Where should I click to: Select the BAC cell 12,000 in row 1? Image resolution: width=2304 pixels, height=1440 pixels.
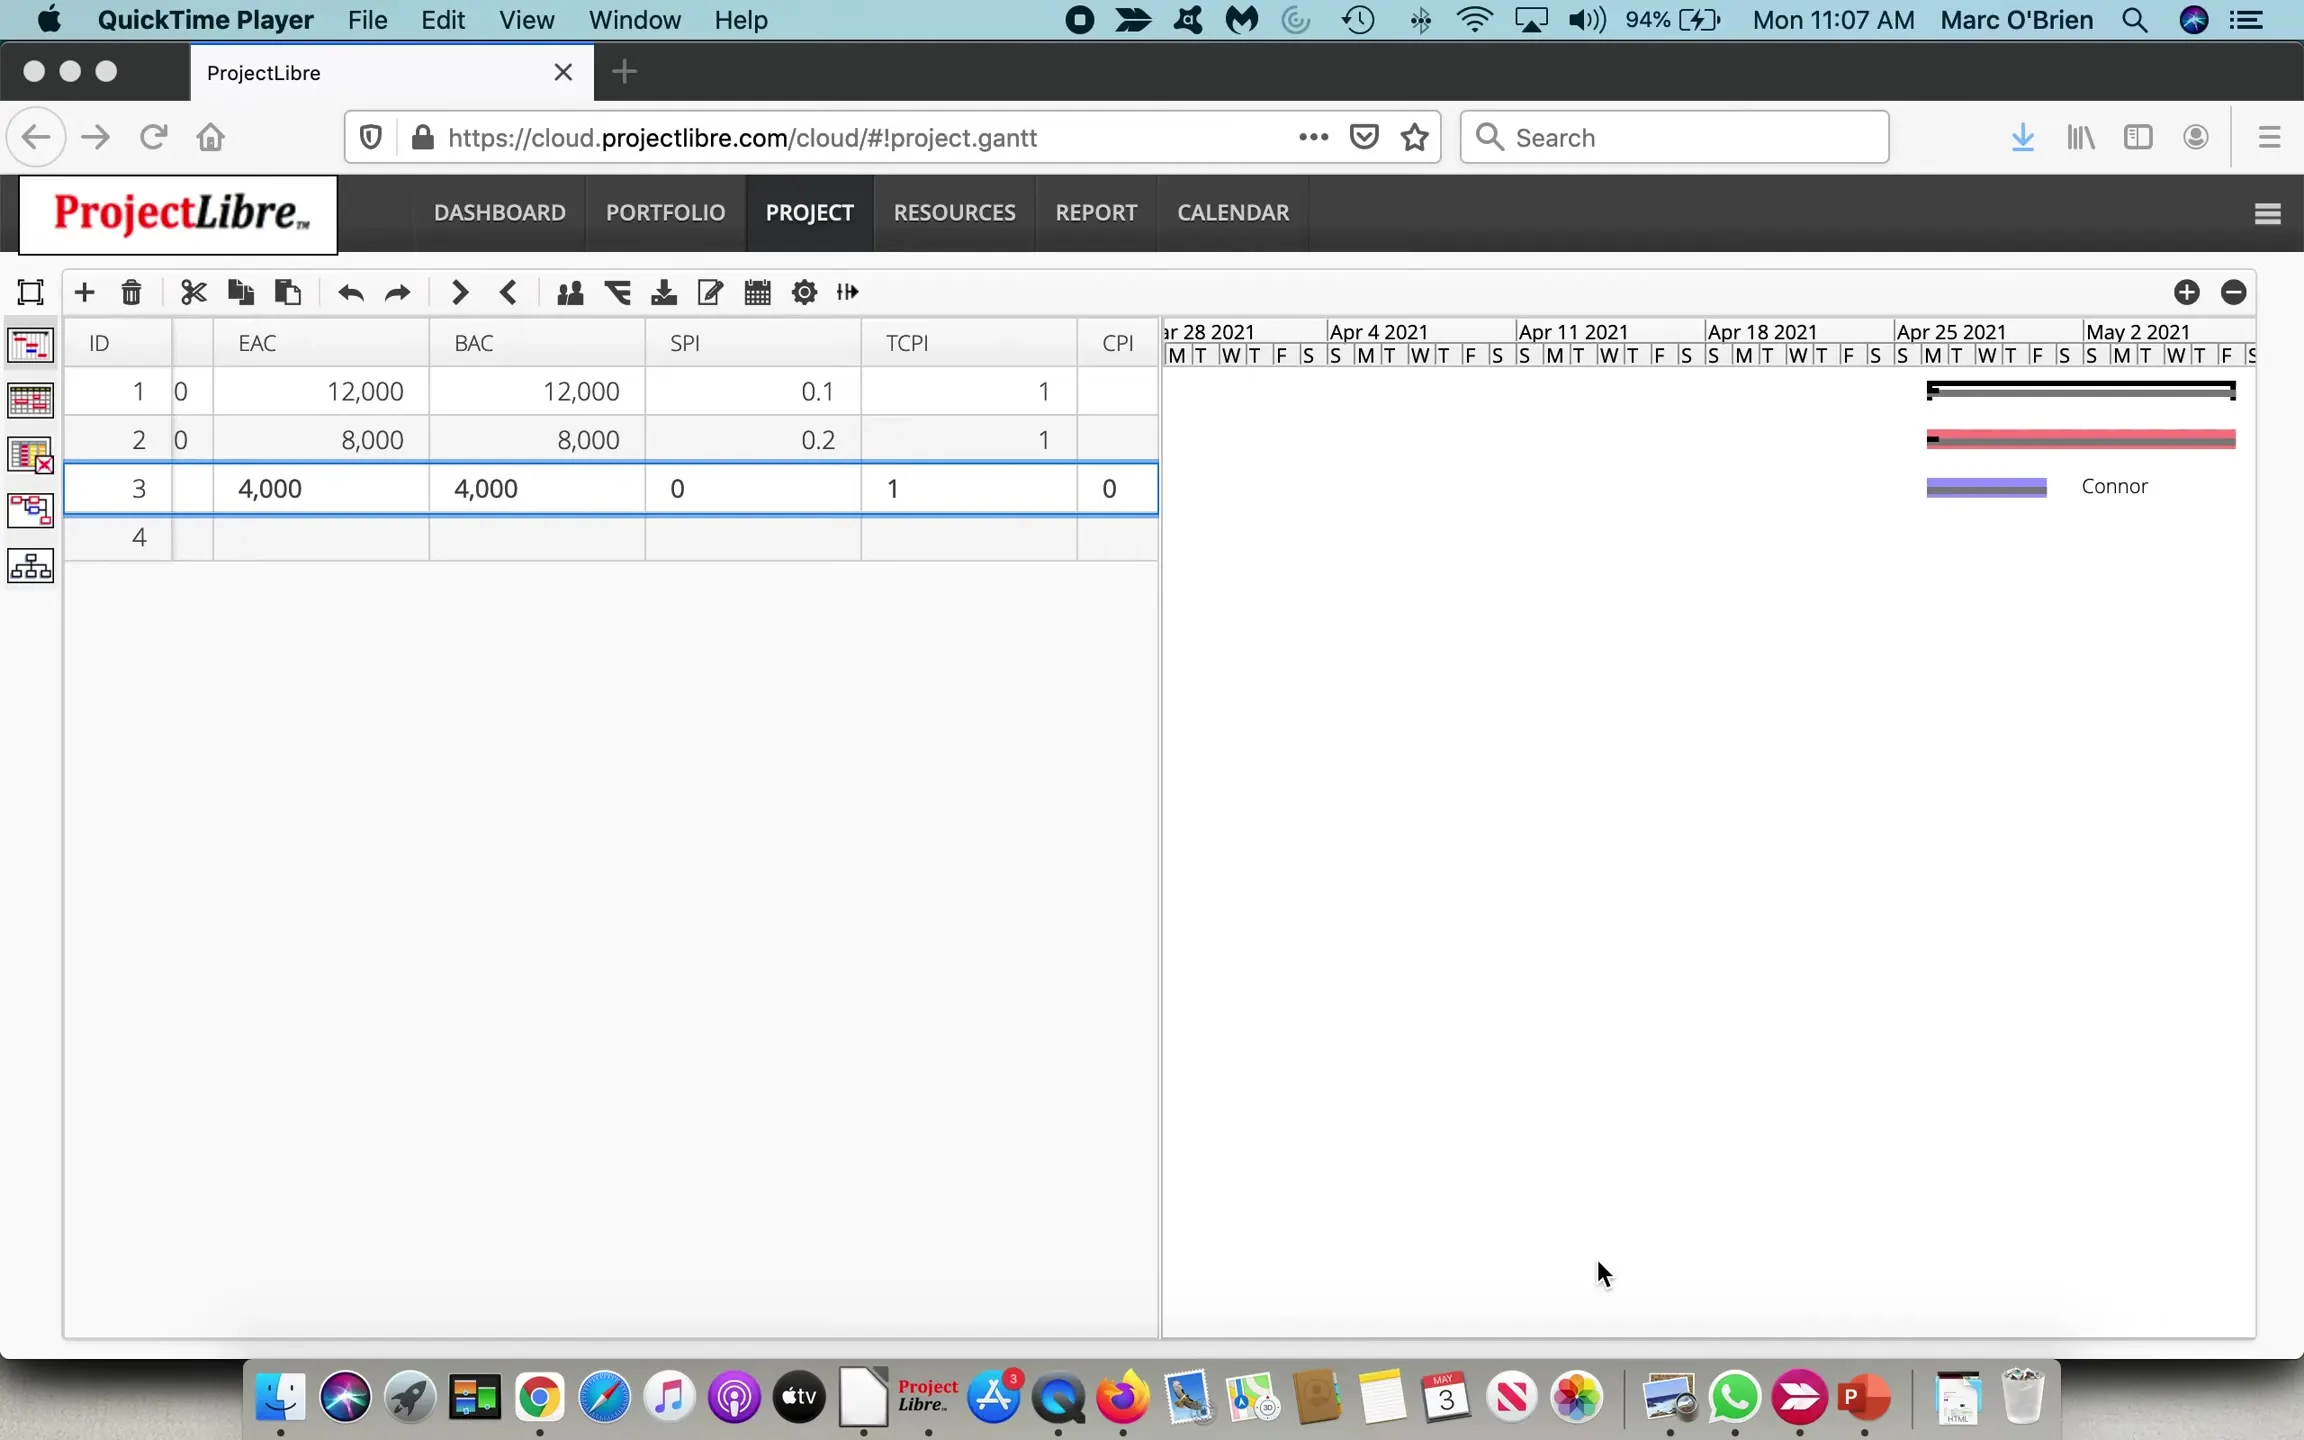pyautogui.click(x=537, y=391)
